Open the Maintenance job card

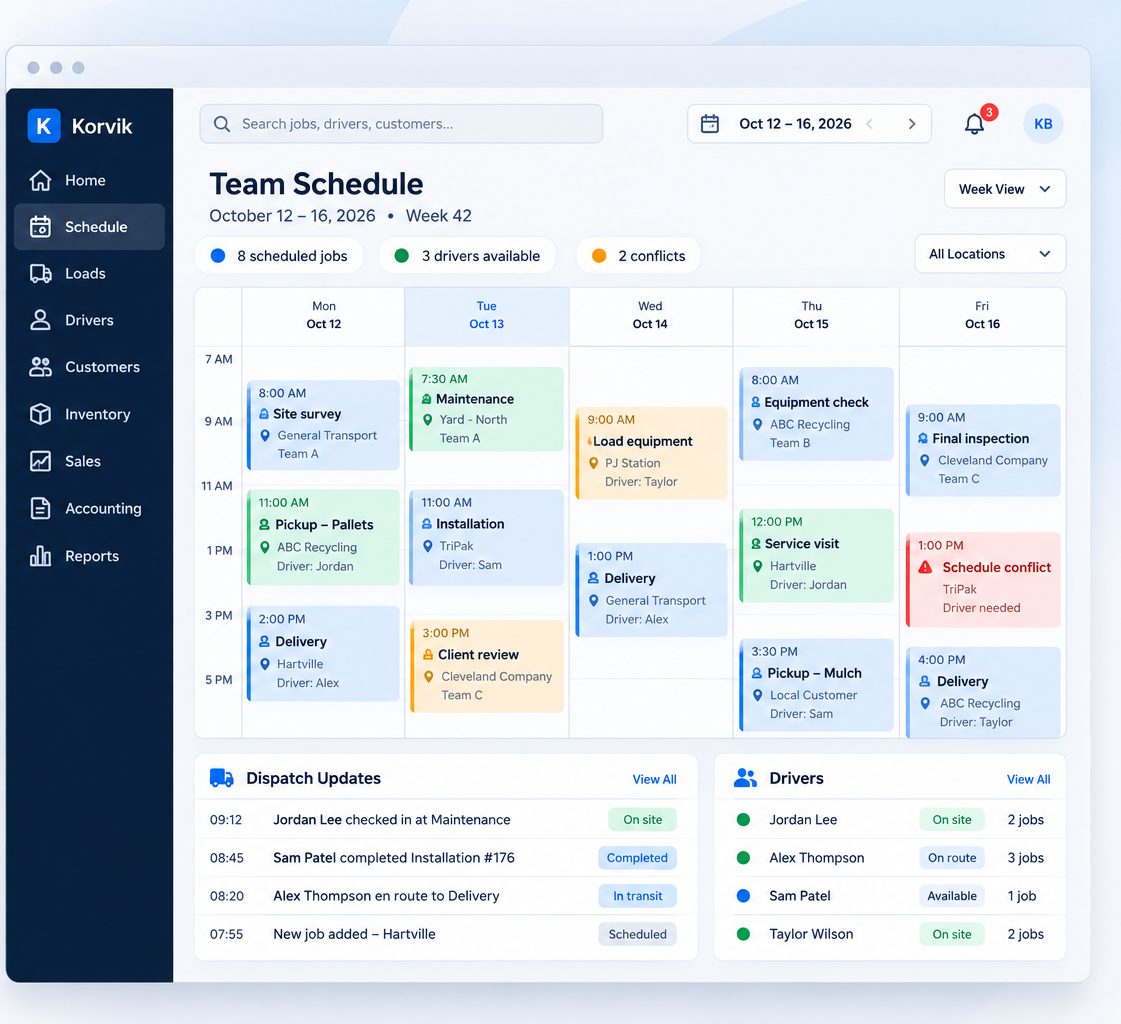point(487,409)
